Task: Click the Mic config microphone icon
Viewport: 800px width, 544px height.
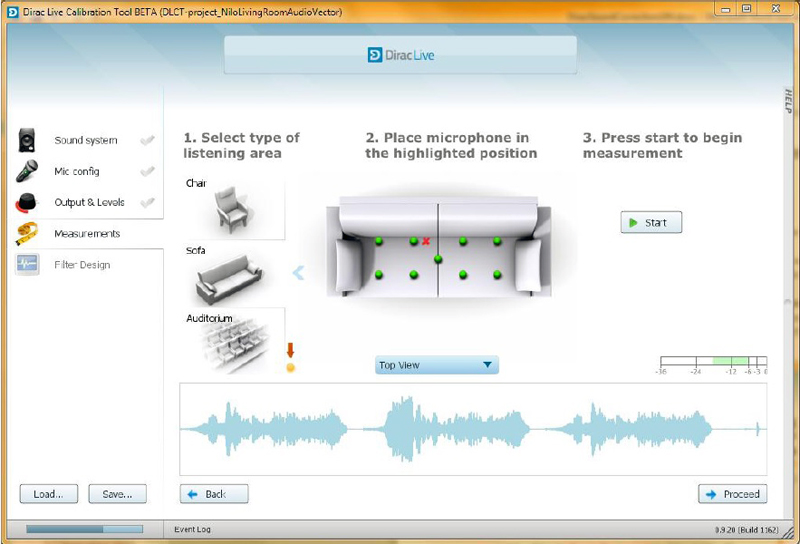Action: pyautogui.click(x=27, y=171)
